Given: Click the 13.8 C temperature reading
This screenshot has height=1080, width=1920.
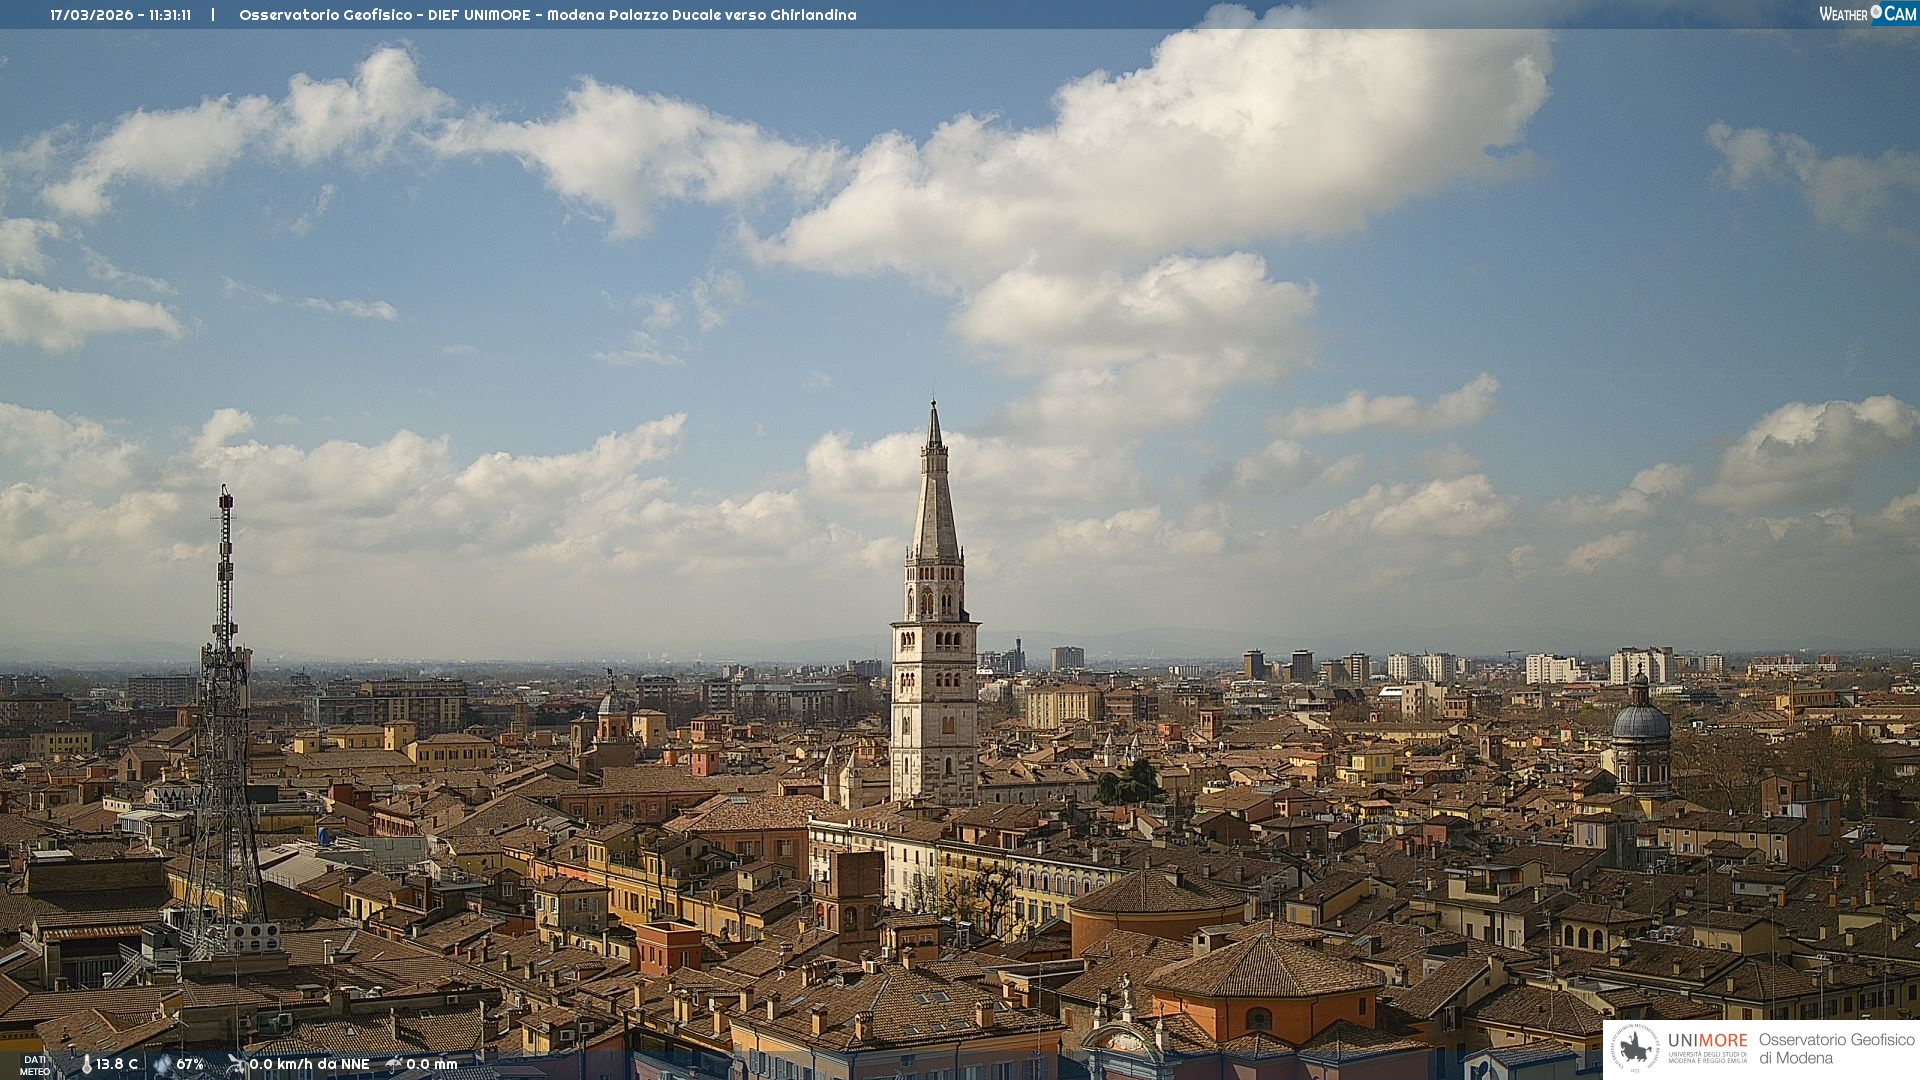Looking at the screenshot, I should 117,1064.
